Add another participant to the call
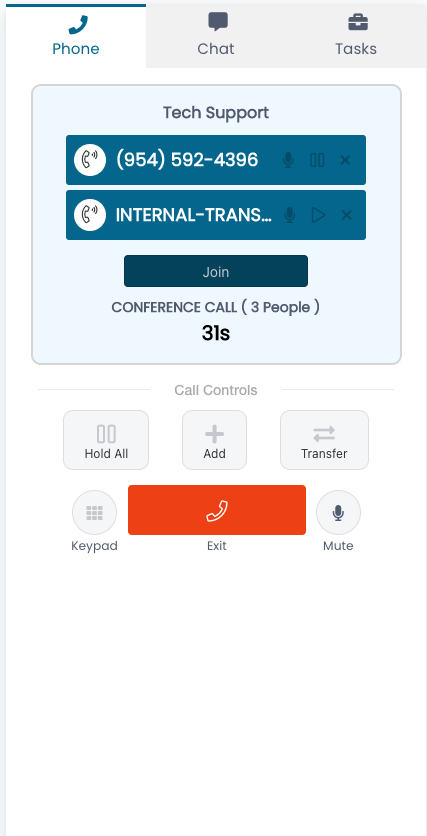427x836 pixels. click(214, 440)
